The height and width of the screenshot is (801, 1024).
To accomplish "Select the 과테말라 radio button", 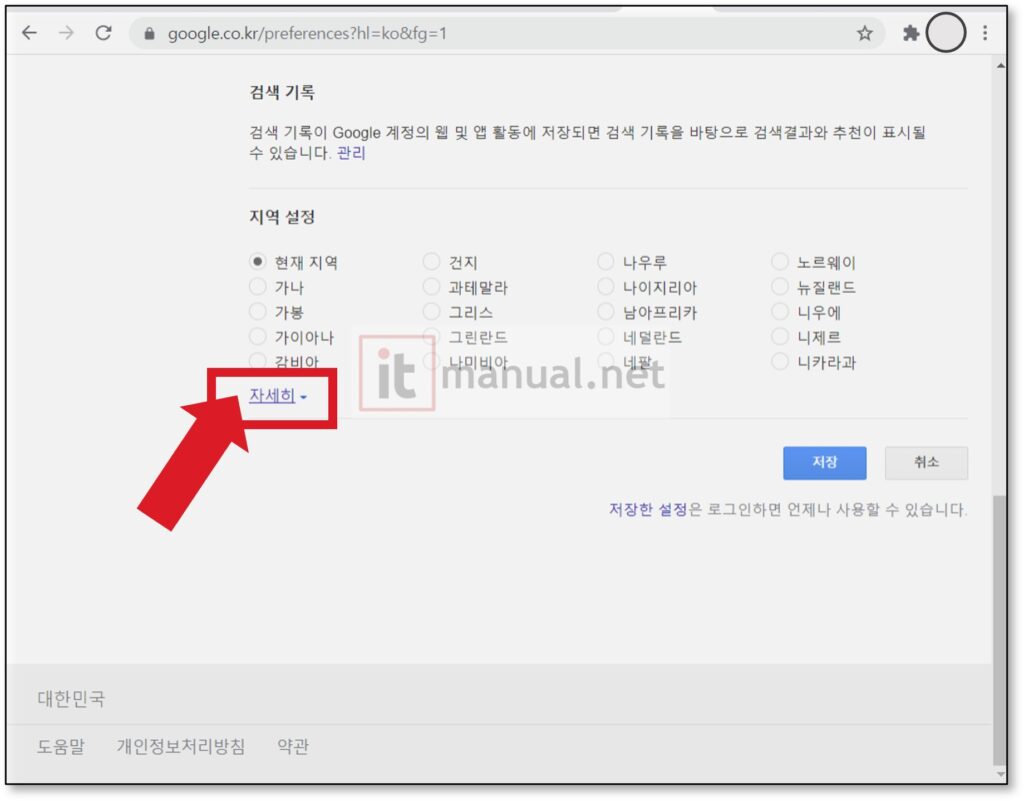I will click(x=431, y=287).
